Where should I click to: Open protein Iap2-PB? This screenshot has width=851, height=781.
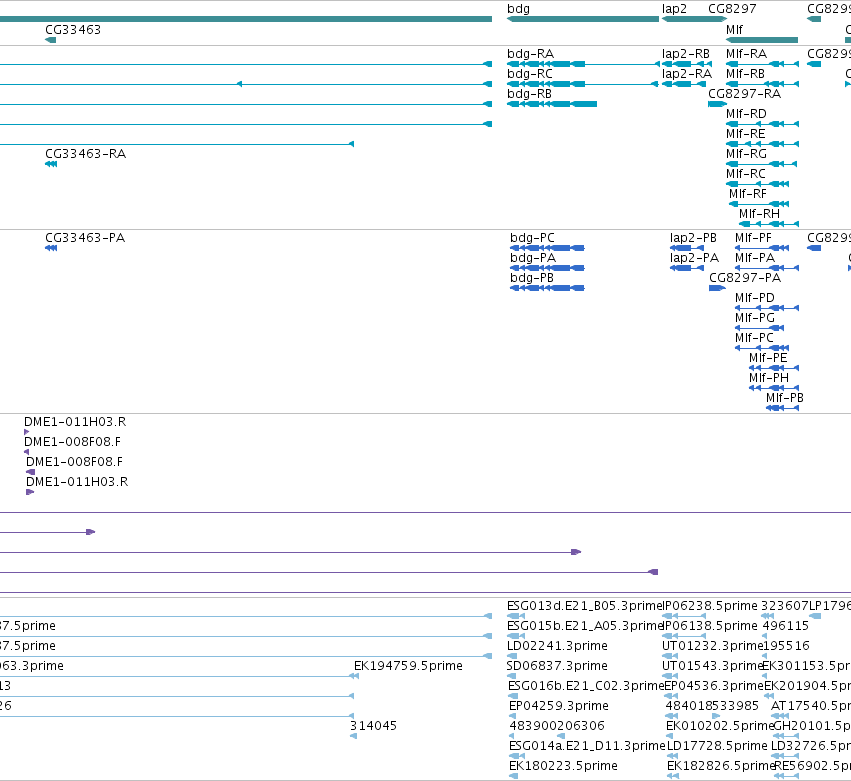click(x=693, y=238)
